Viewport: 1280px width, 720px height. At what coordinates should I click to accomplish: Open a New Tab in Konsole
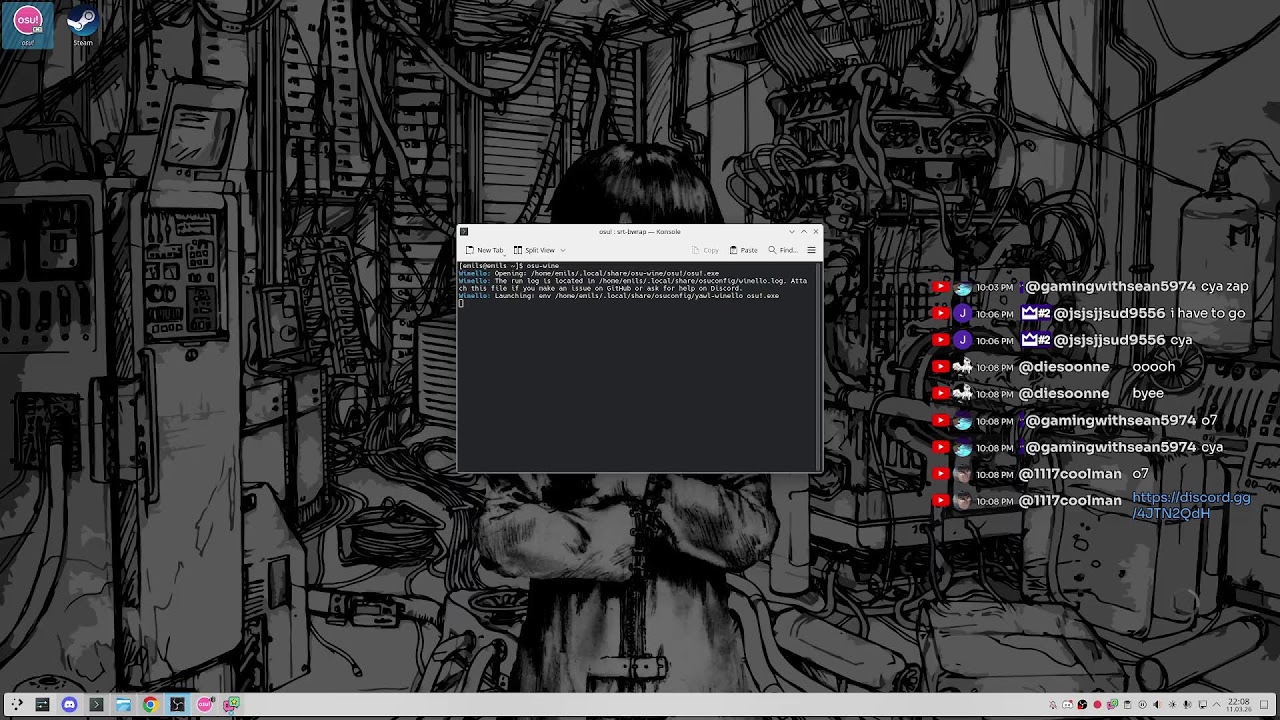pos(485,250)
